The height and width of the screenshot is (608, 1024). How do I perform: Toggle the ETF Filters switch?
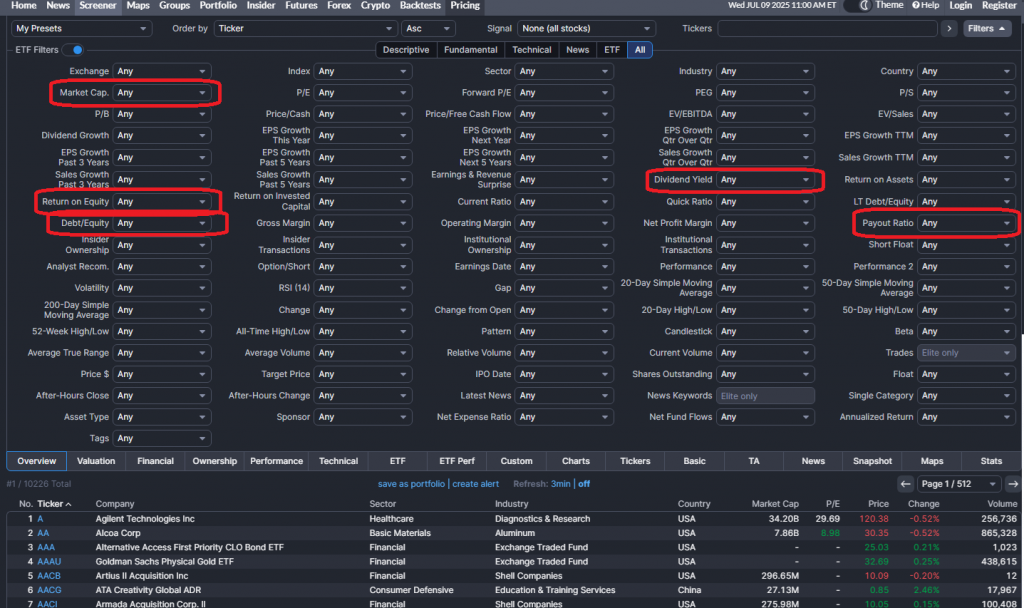pyautogui.click(x=73, y=50)
